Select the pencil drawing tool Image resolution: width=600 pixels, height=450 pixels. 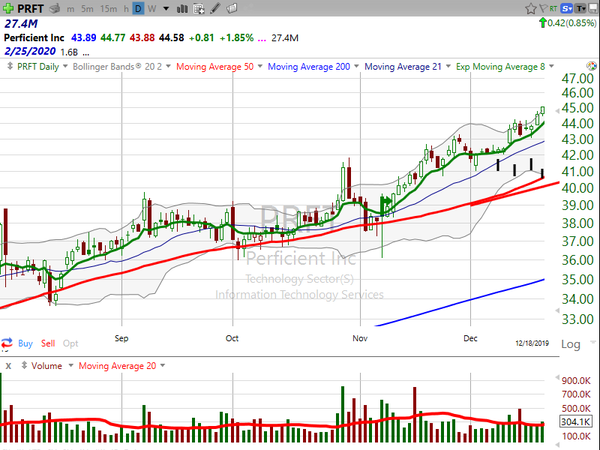[215, 8]
